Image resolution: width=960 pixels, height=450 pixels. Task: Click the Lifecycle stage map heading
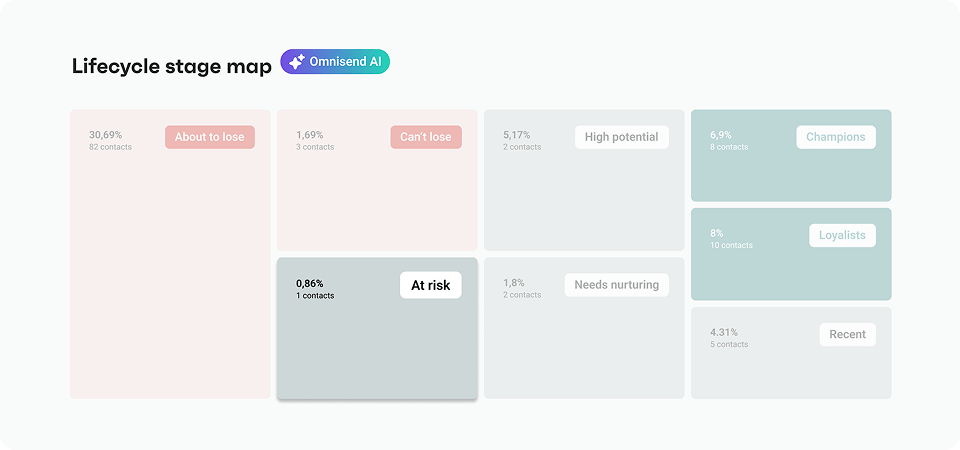pos(172,66)
